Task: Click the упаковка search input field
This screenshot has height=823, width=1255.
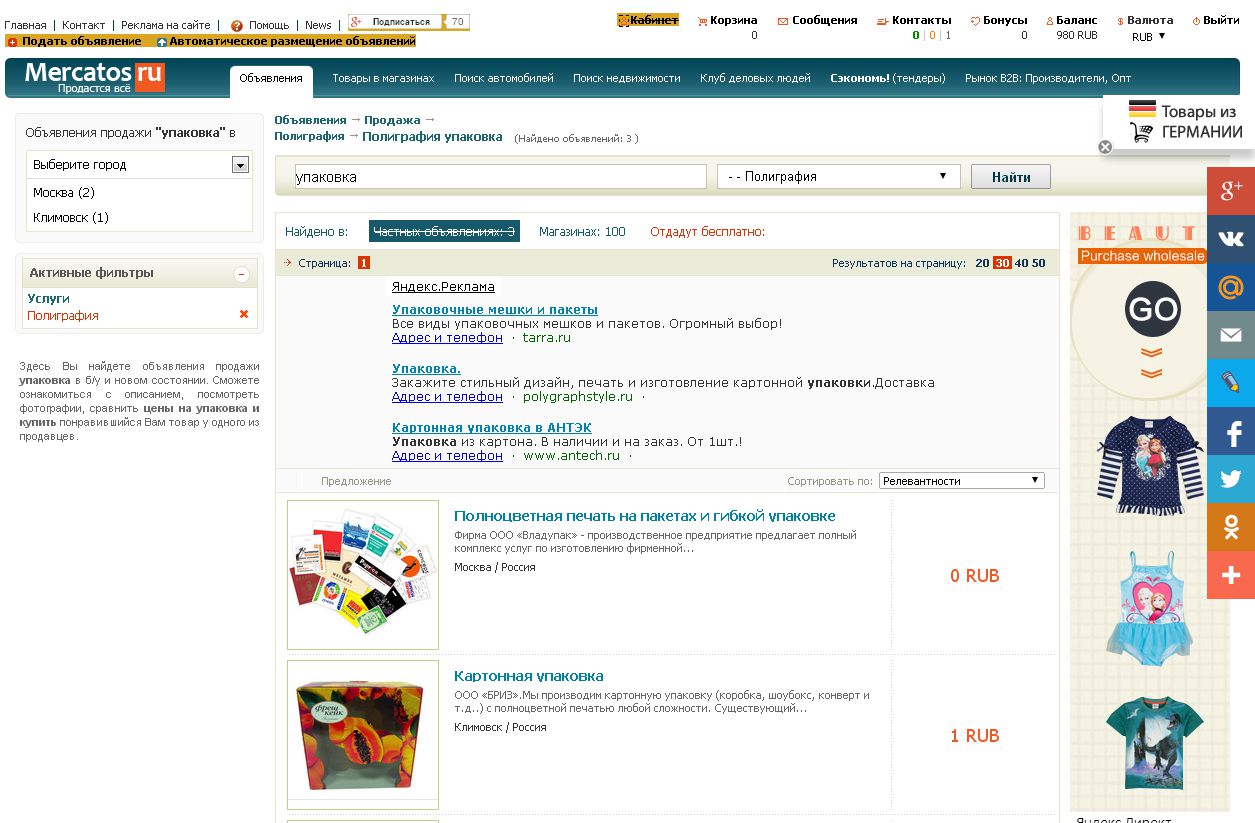Action: click(500, 177)
